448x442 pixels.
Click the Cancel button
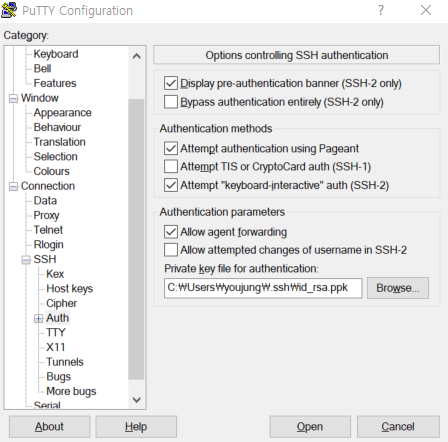click(x=398, y=427)
